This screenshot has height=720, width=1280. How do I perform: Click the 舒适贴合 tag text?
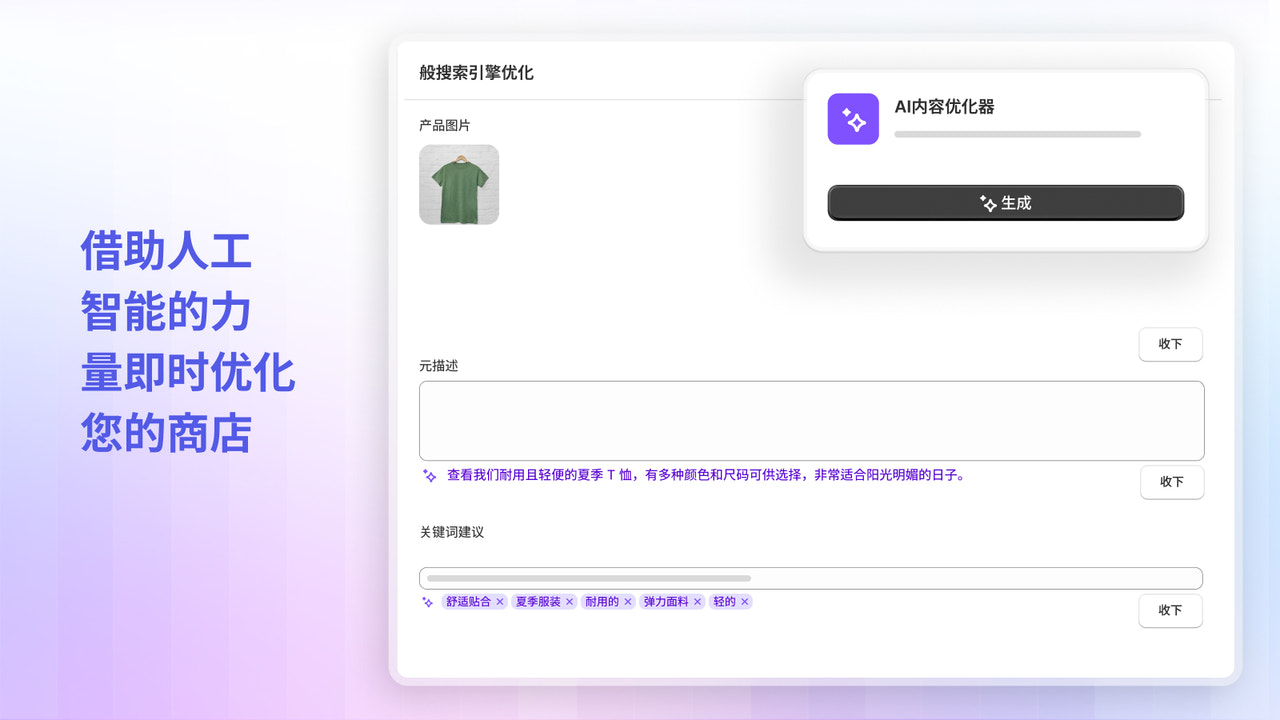(468, 602)
